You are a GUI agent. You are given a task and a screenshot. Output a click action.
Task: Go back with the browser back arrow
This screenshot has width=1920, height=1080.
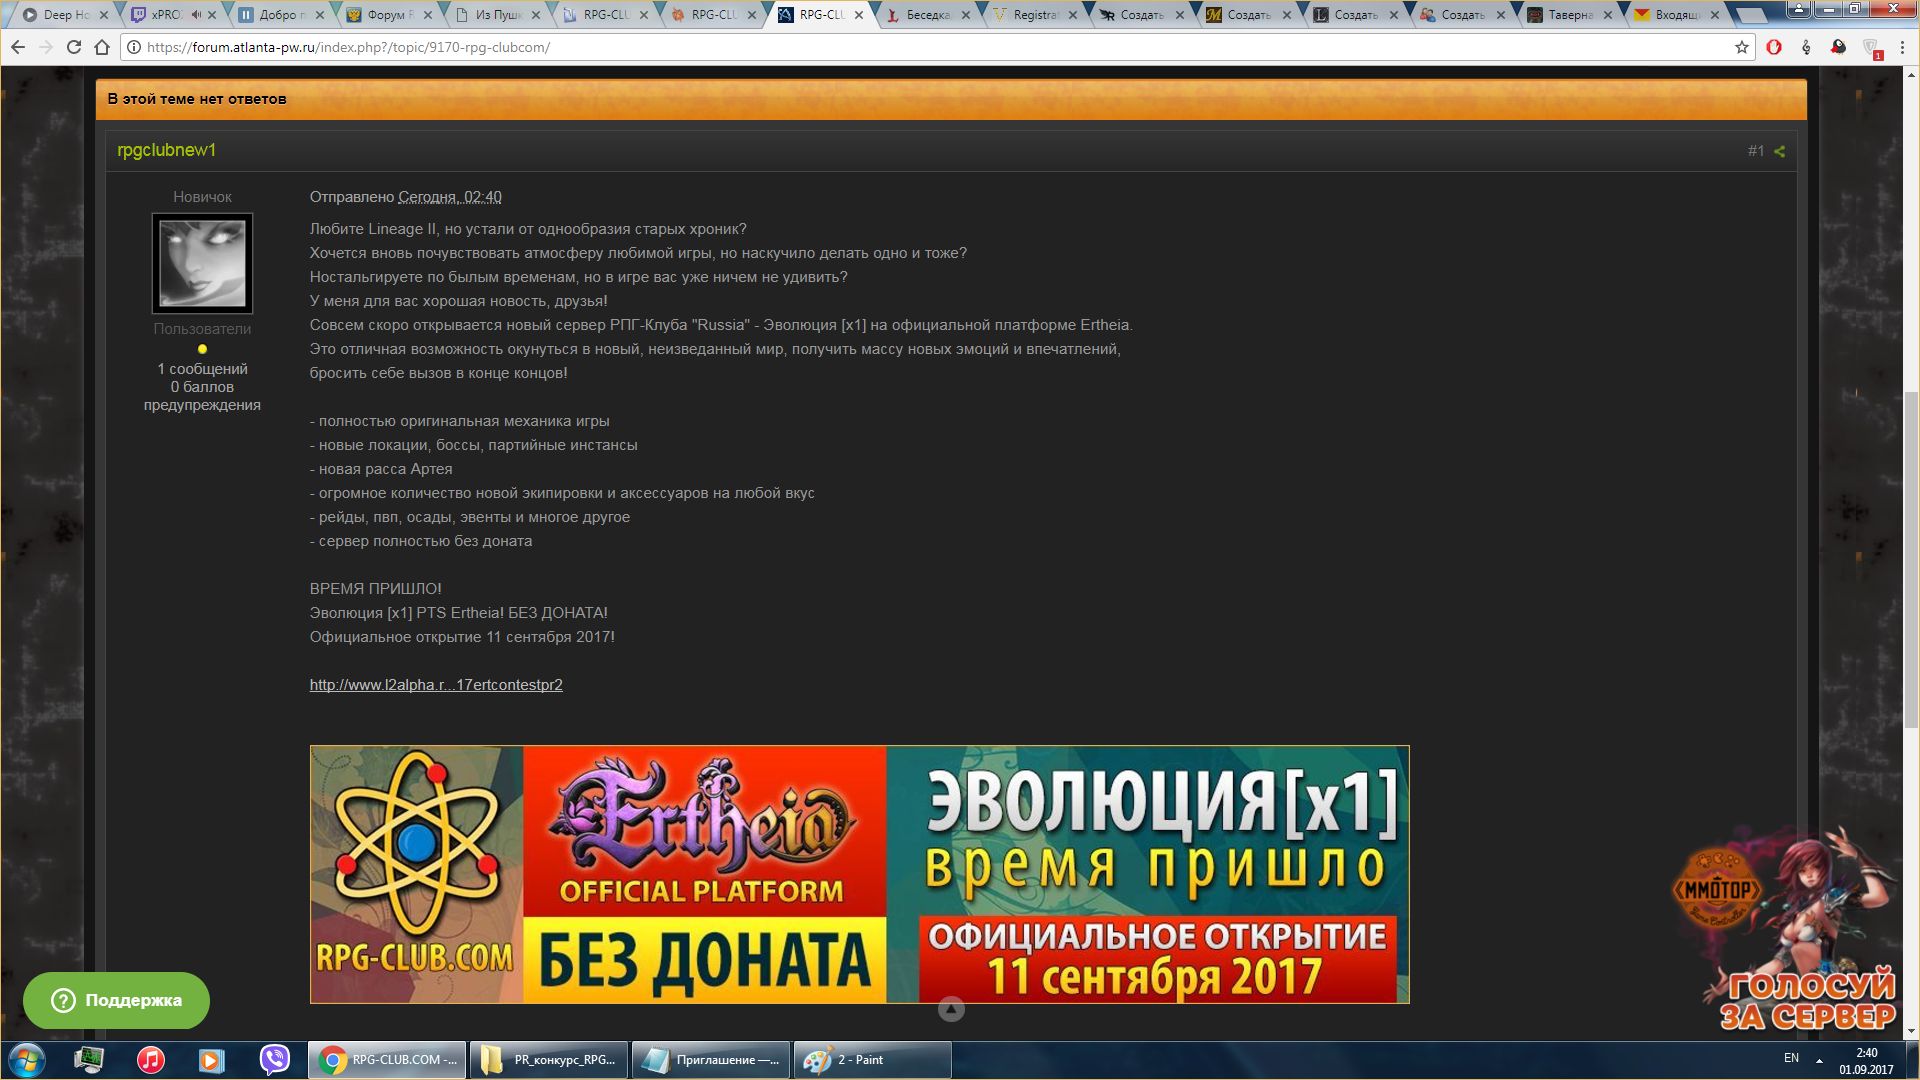click(x=18, y=47)
